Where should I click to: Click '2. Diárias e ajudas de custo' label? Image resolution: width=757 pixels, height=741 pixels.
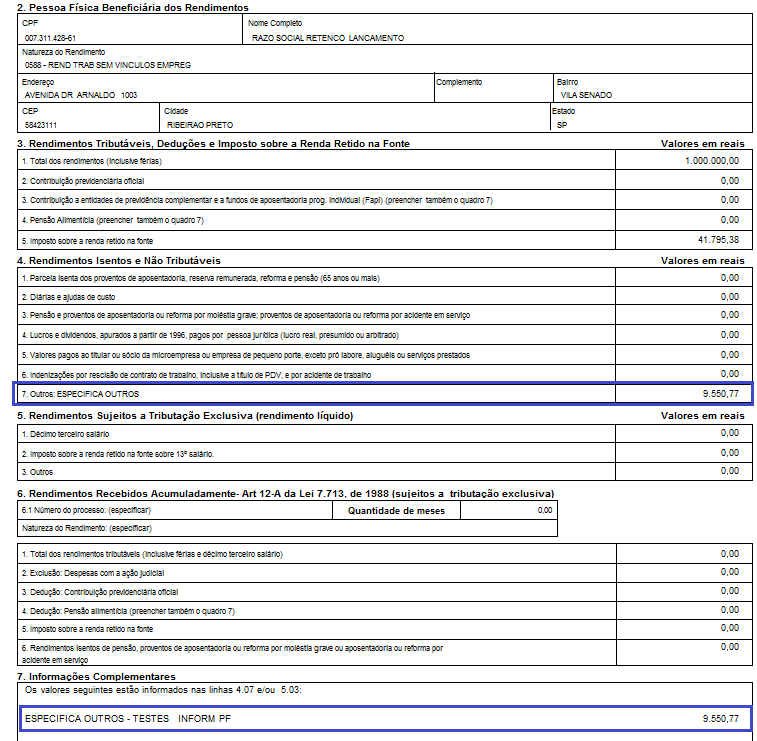(x=69, y=297)
